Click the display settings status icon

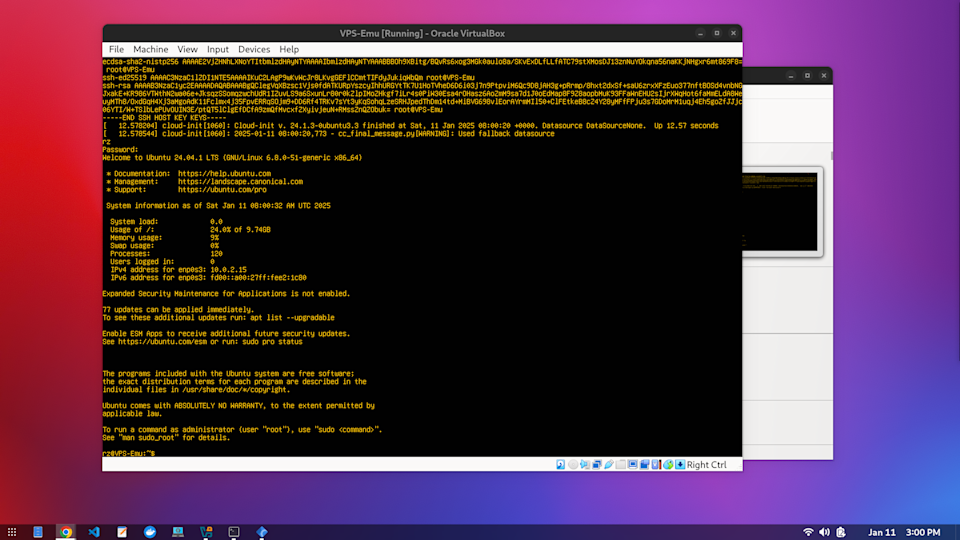[632, 465]
